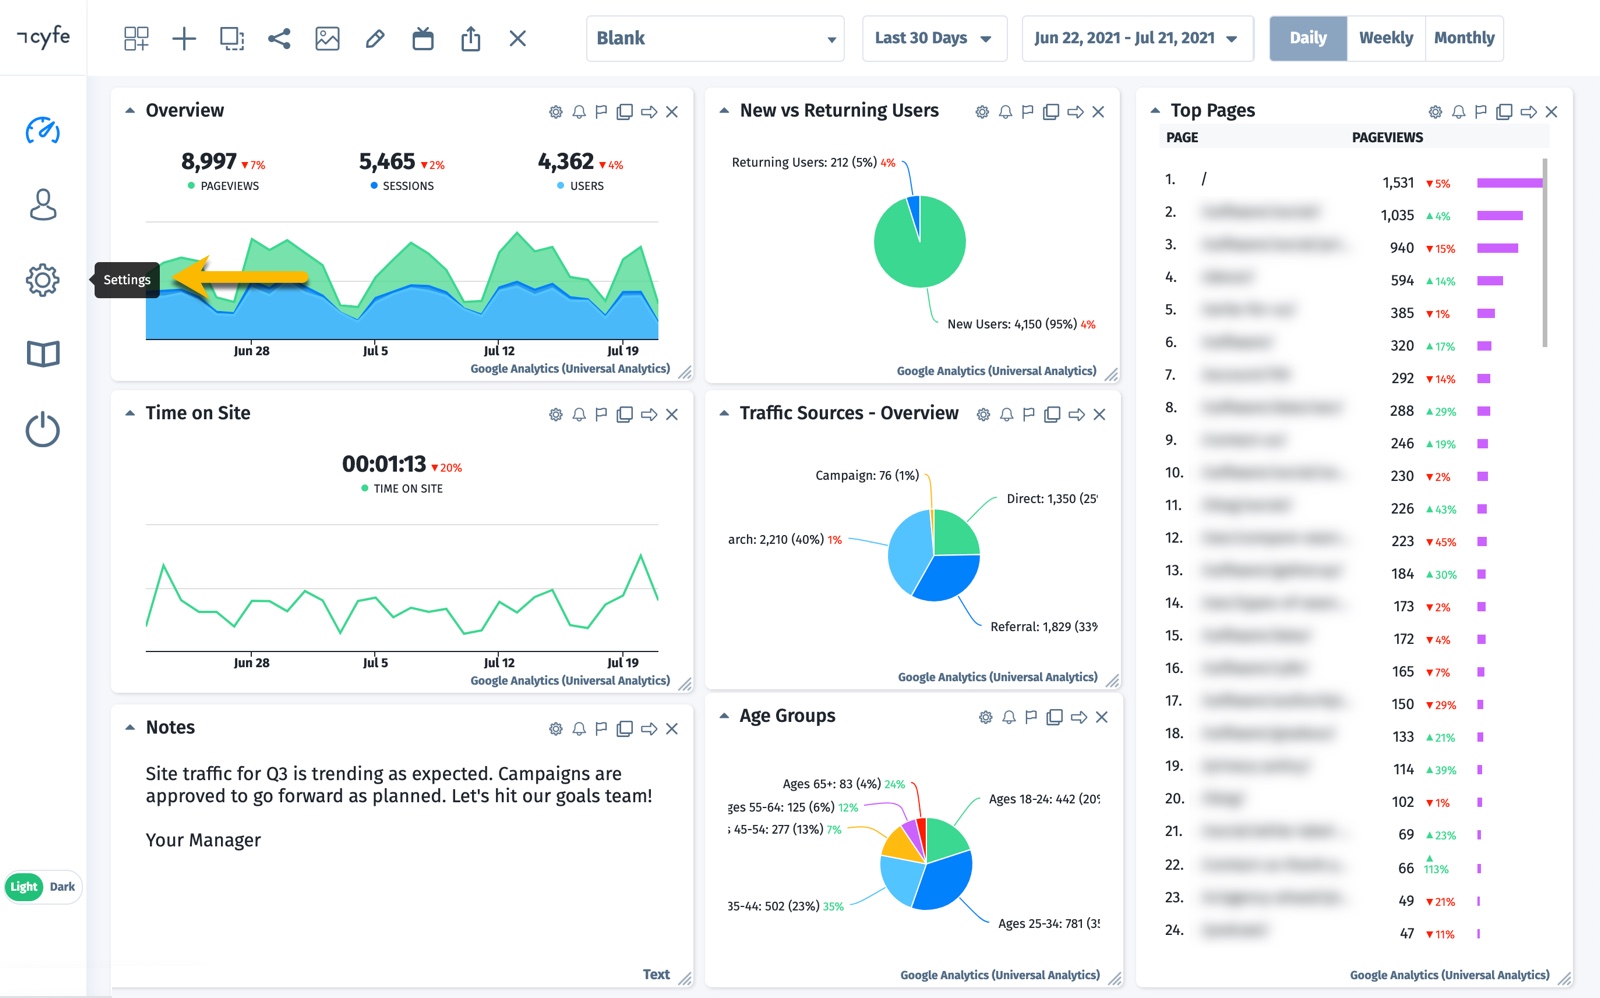Switch theme to Dark mode
The image size is (1600, 998).
(62, 887)
